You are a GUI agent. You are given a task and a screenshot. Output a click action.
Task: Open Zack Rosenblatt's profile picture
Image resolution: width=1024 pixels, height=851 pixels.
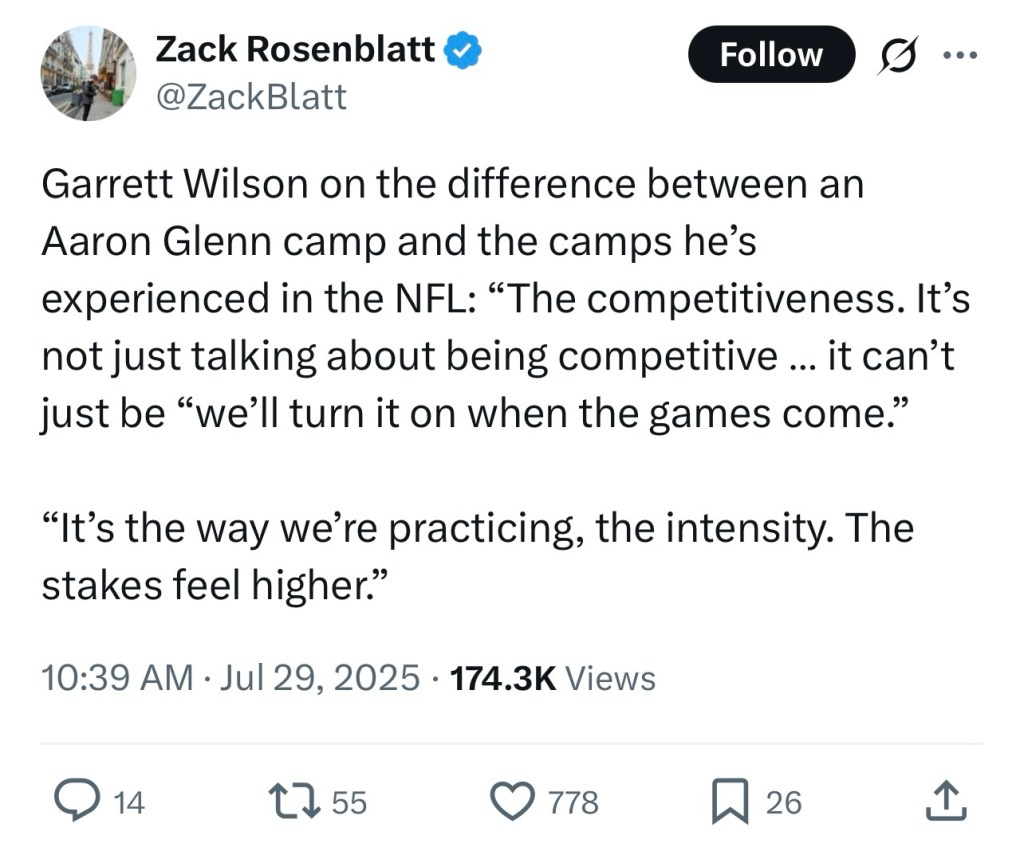pyautogui.click(x=87, y=74)
